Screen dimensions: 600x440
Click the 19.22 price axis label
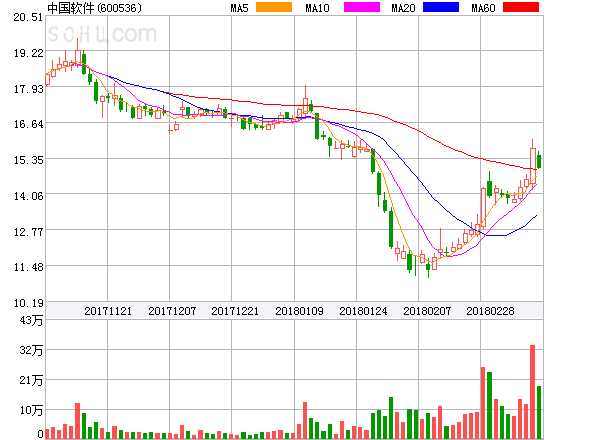pyautogui.click(x=28, y=53)
